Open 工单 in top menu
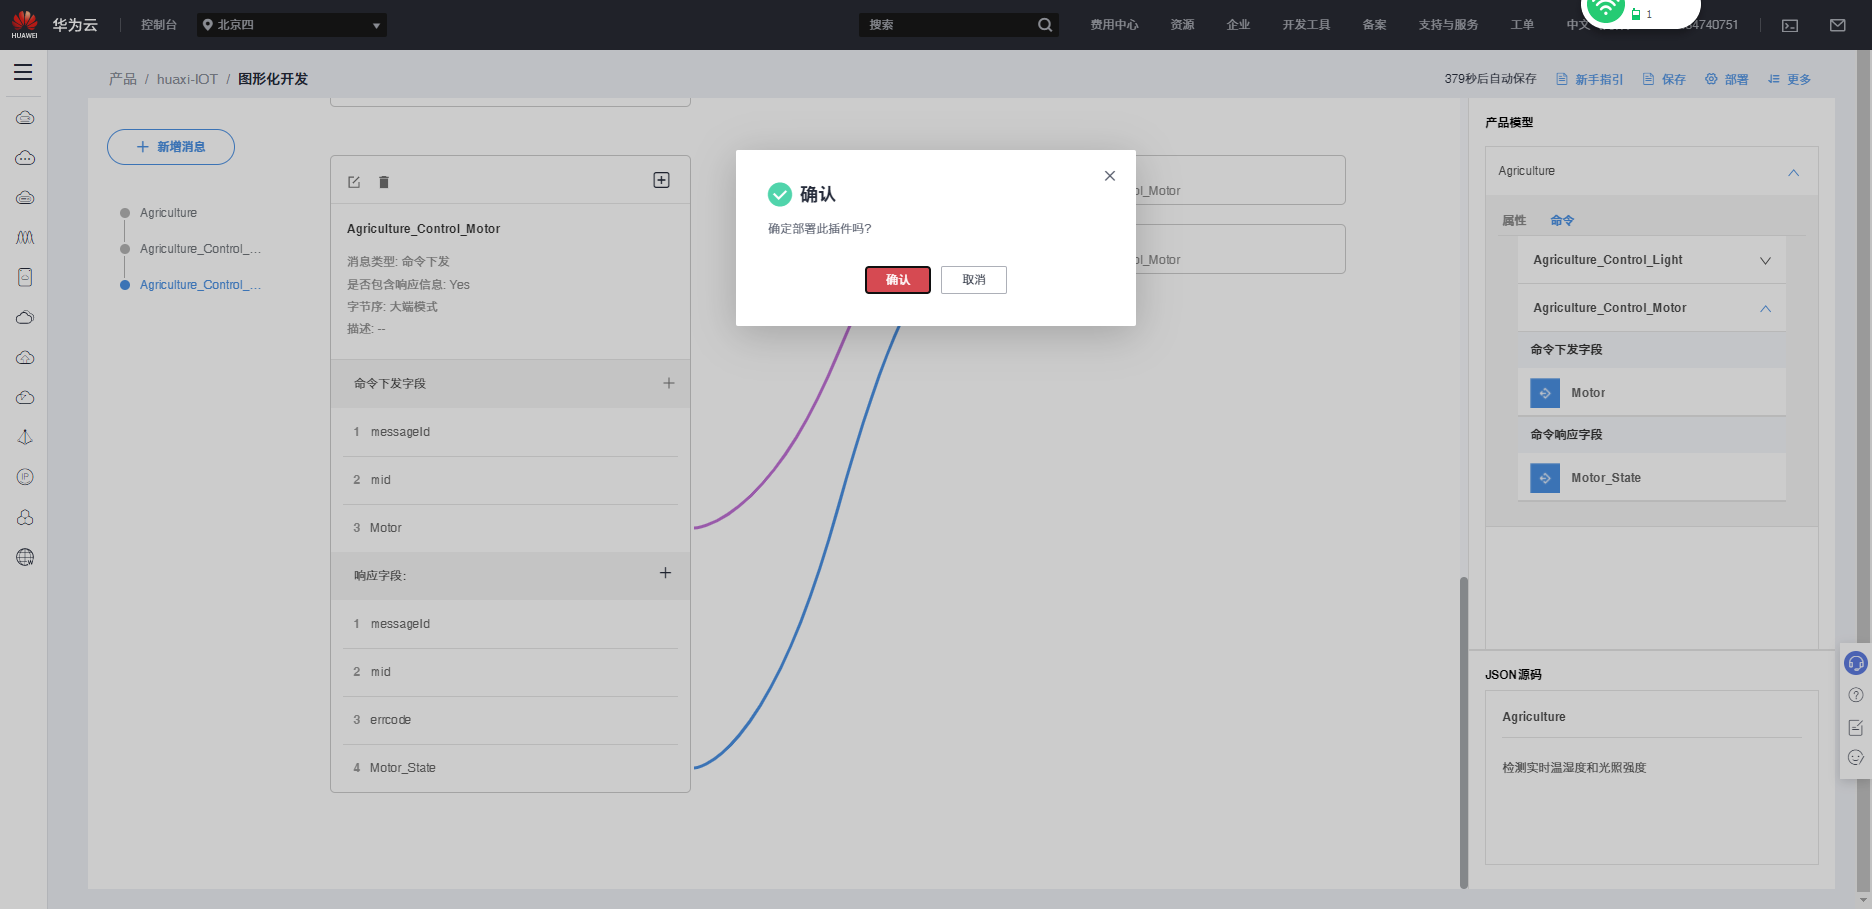1872x909 pixels. point(1522,25)
